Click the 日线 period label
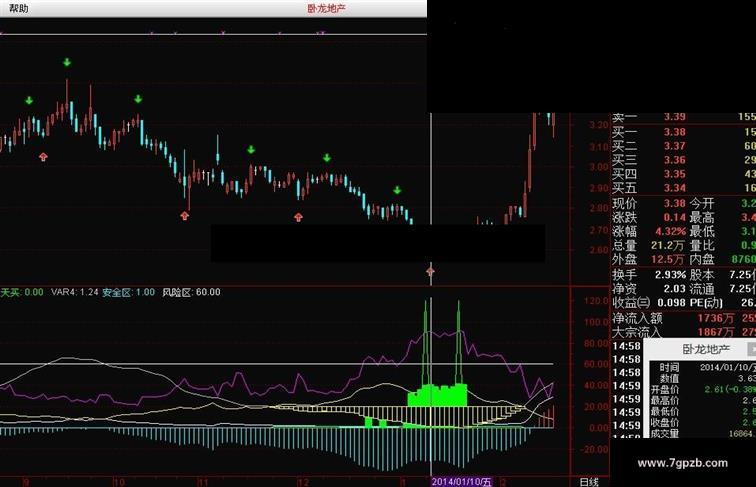The width and height of the screenshot is (756, 487). [589, 482]
